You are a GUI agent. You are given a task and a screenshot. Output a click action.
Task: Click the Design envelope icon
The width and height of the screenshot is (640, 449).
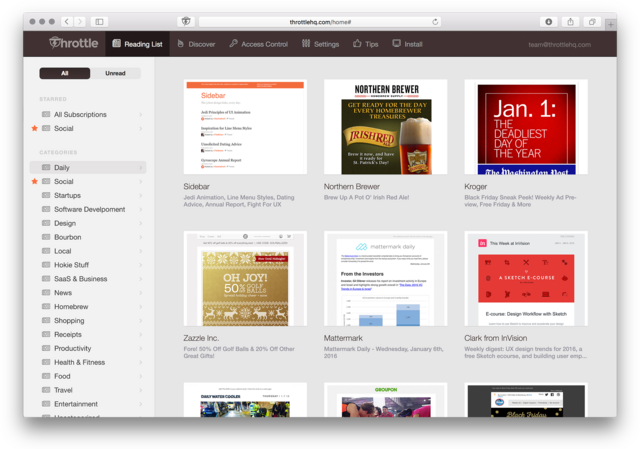(x=46, y=223)
